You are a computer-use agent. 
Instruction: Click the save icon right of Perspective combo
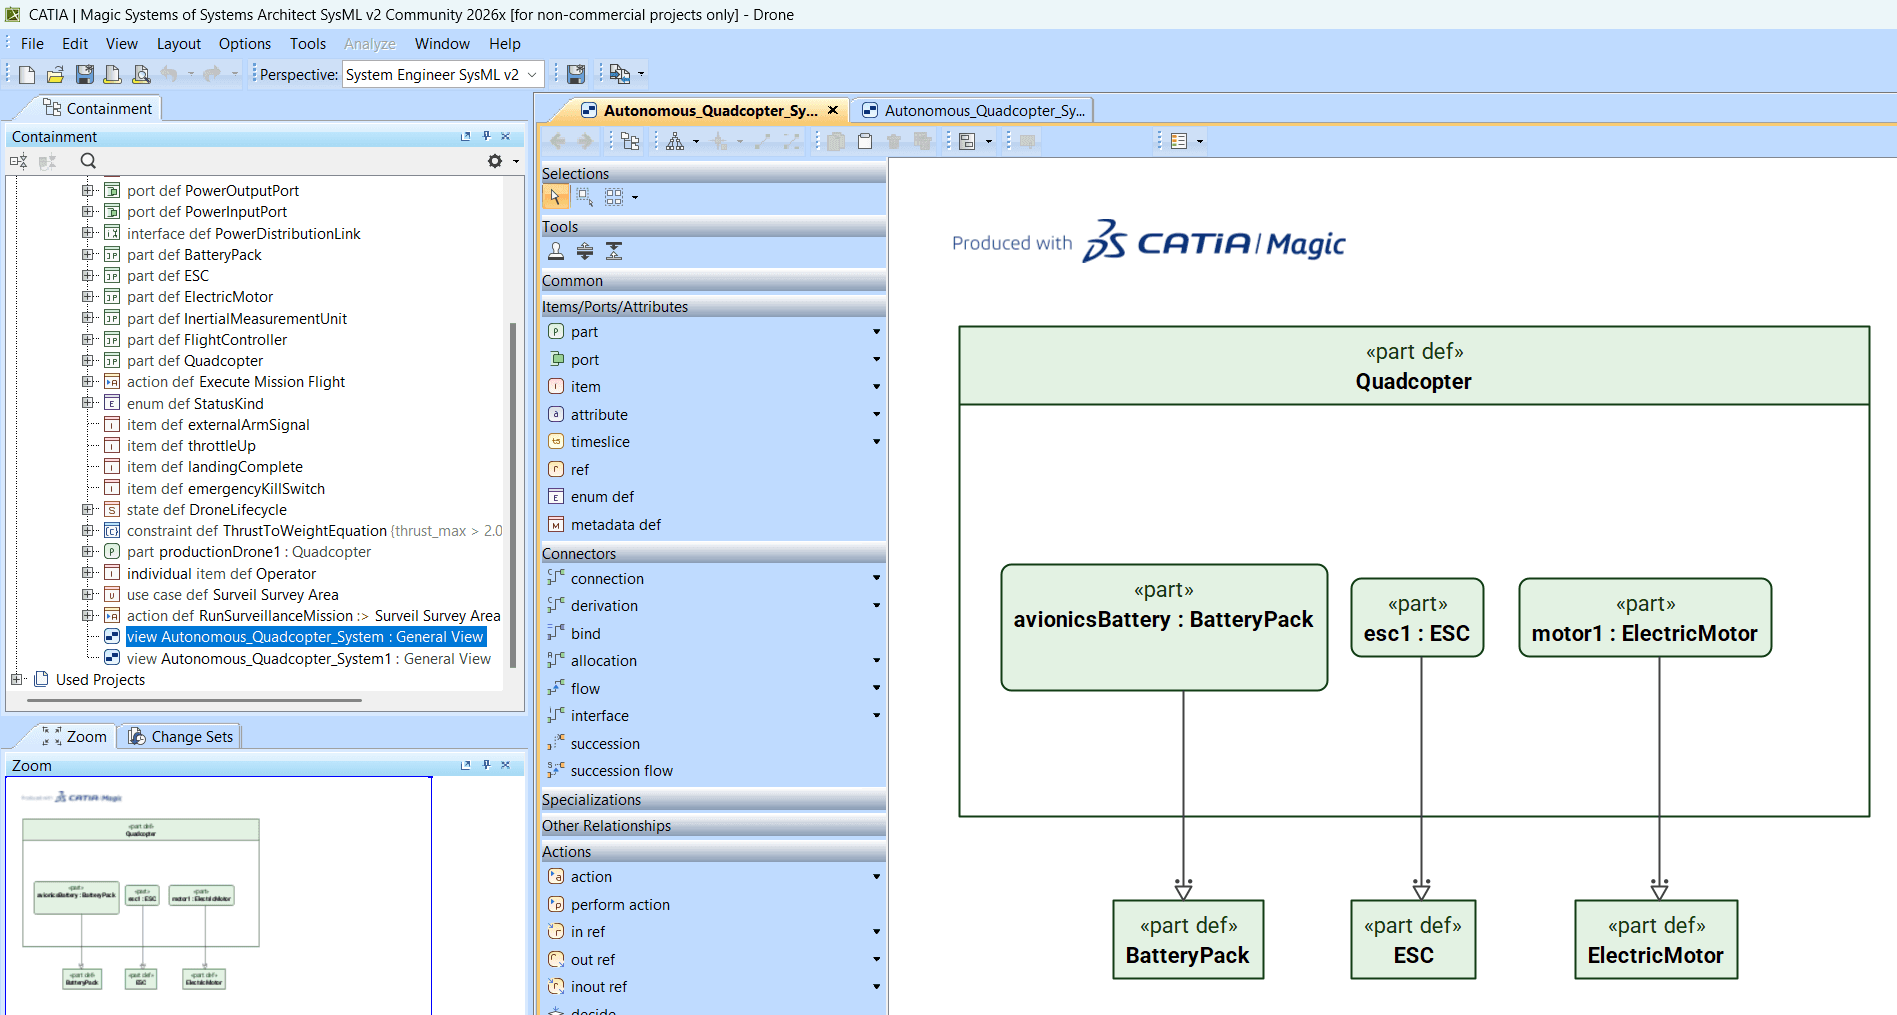click(576, 74)
